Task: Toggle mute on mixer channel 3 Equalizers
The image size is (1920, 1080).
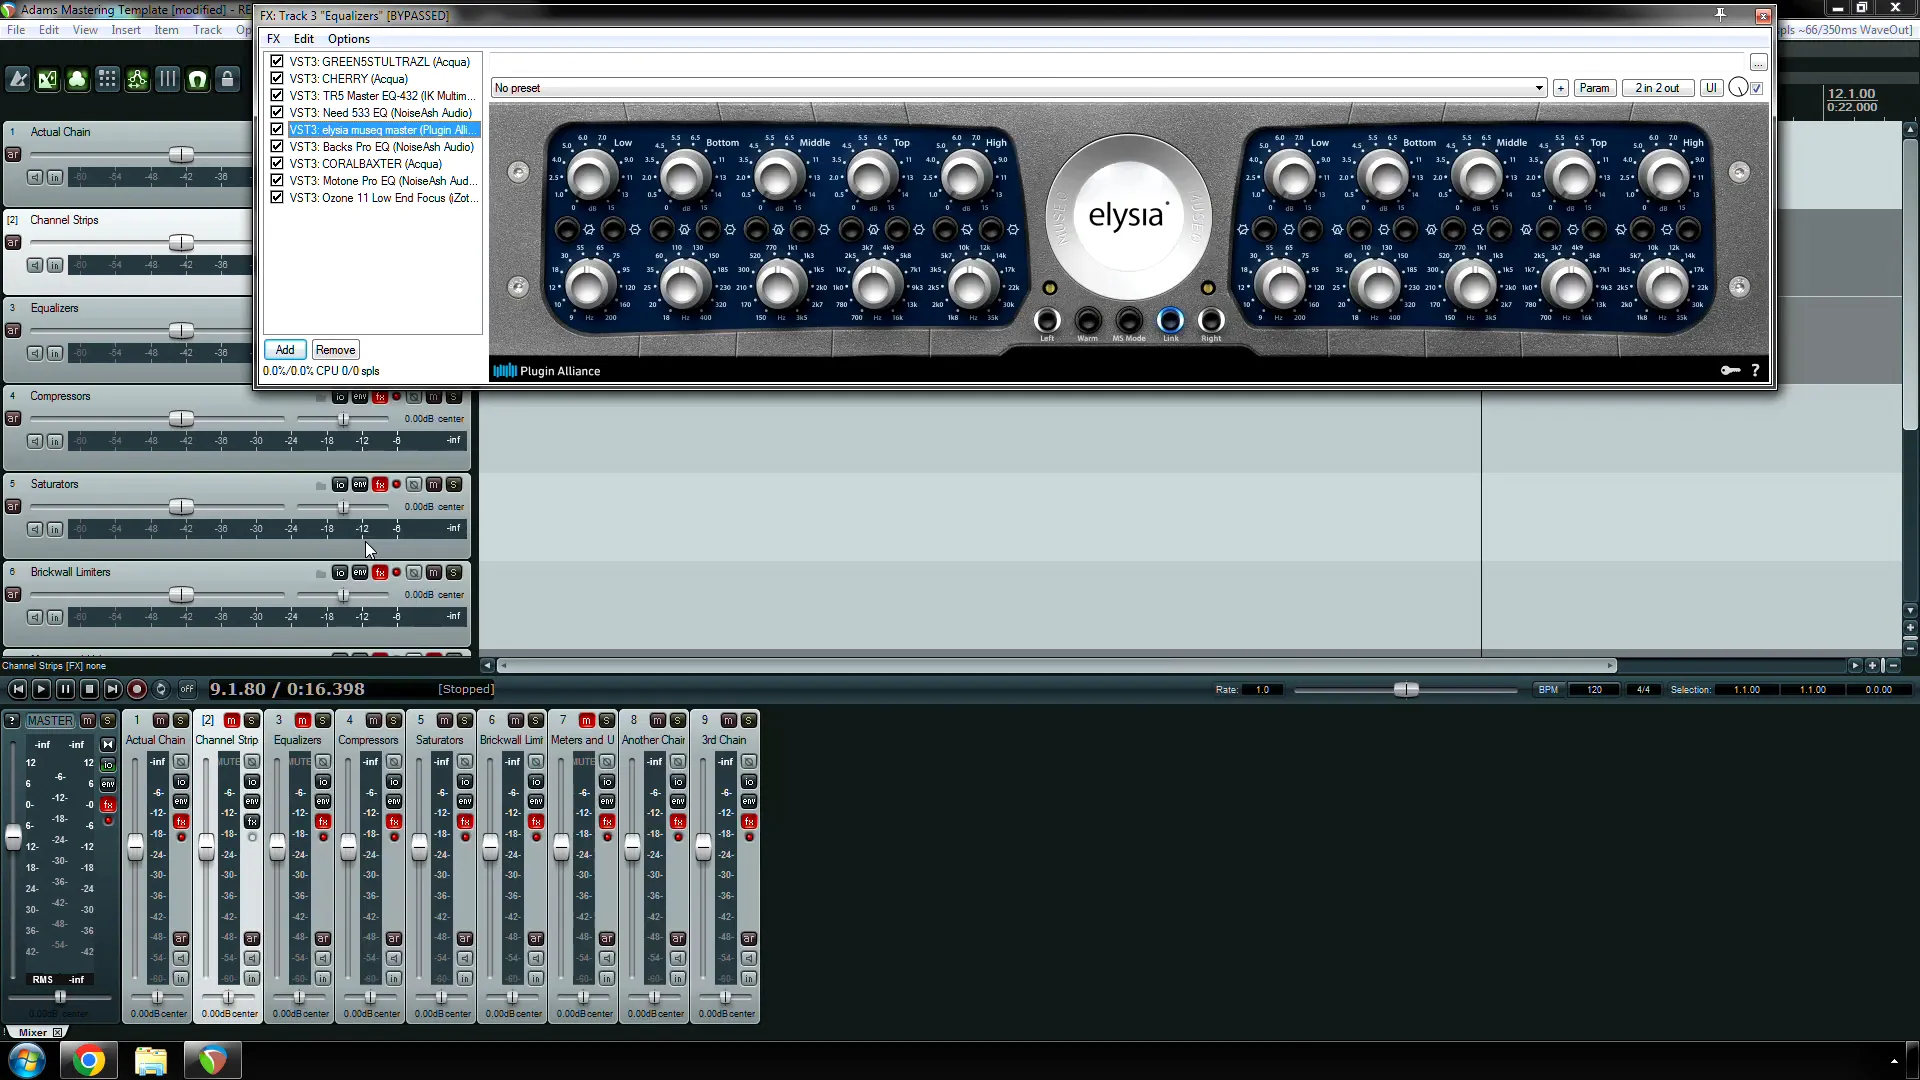Action: 302,721
